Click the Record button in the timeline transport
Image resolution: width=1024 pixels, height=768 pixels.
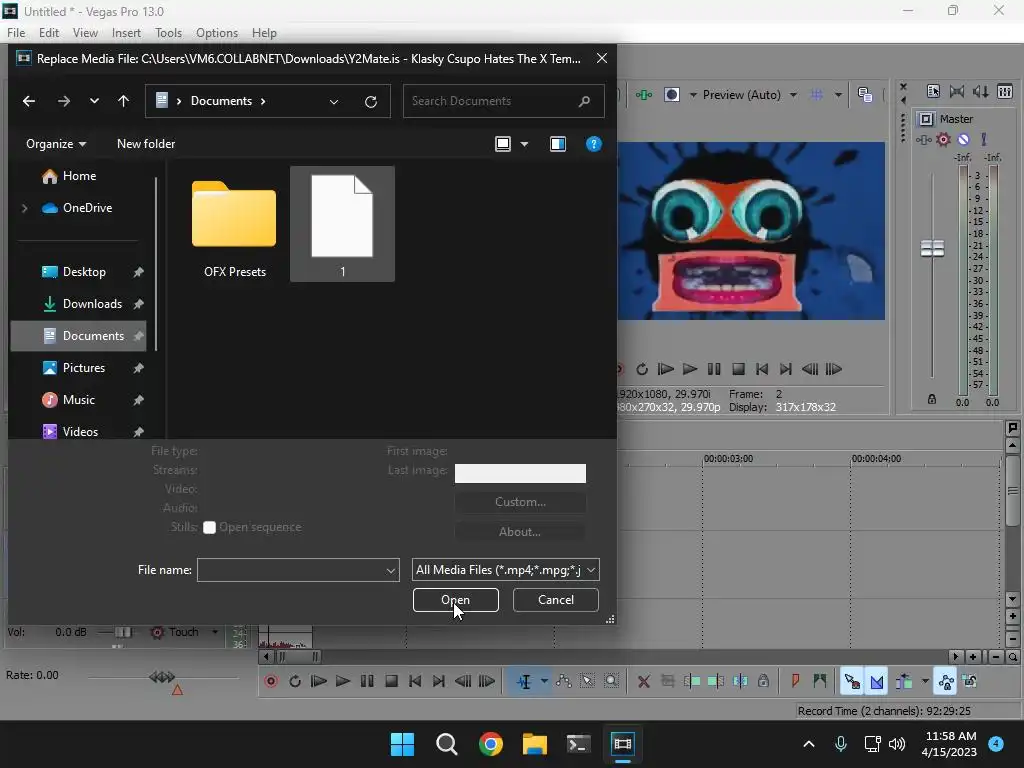click(271, 681)
